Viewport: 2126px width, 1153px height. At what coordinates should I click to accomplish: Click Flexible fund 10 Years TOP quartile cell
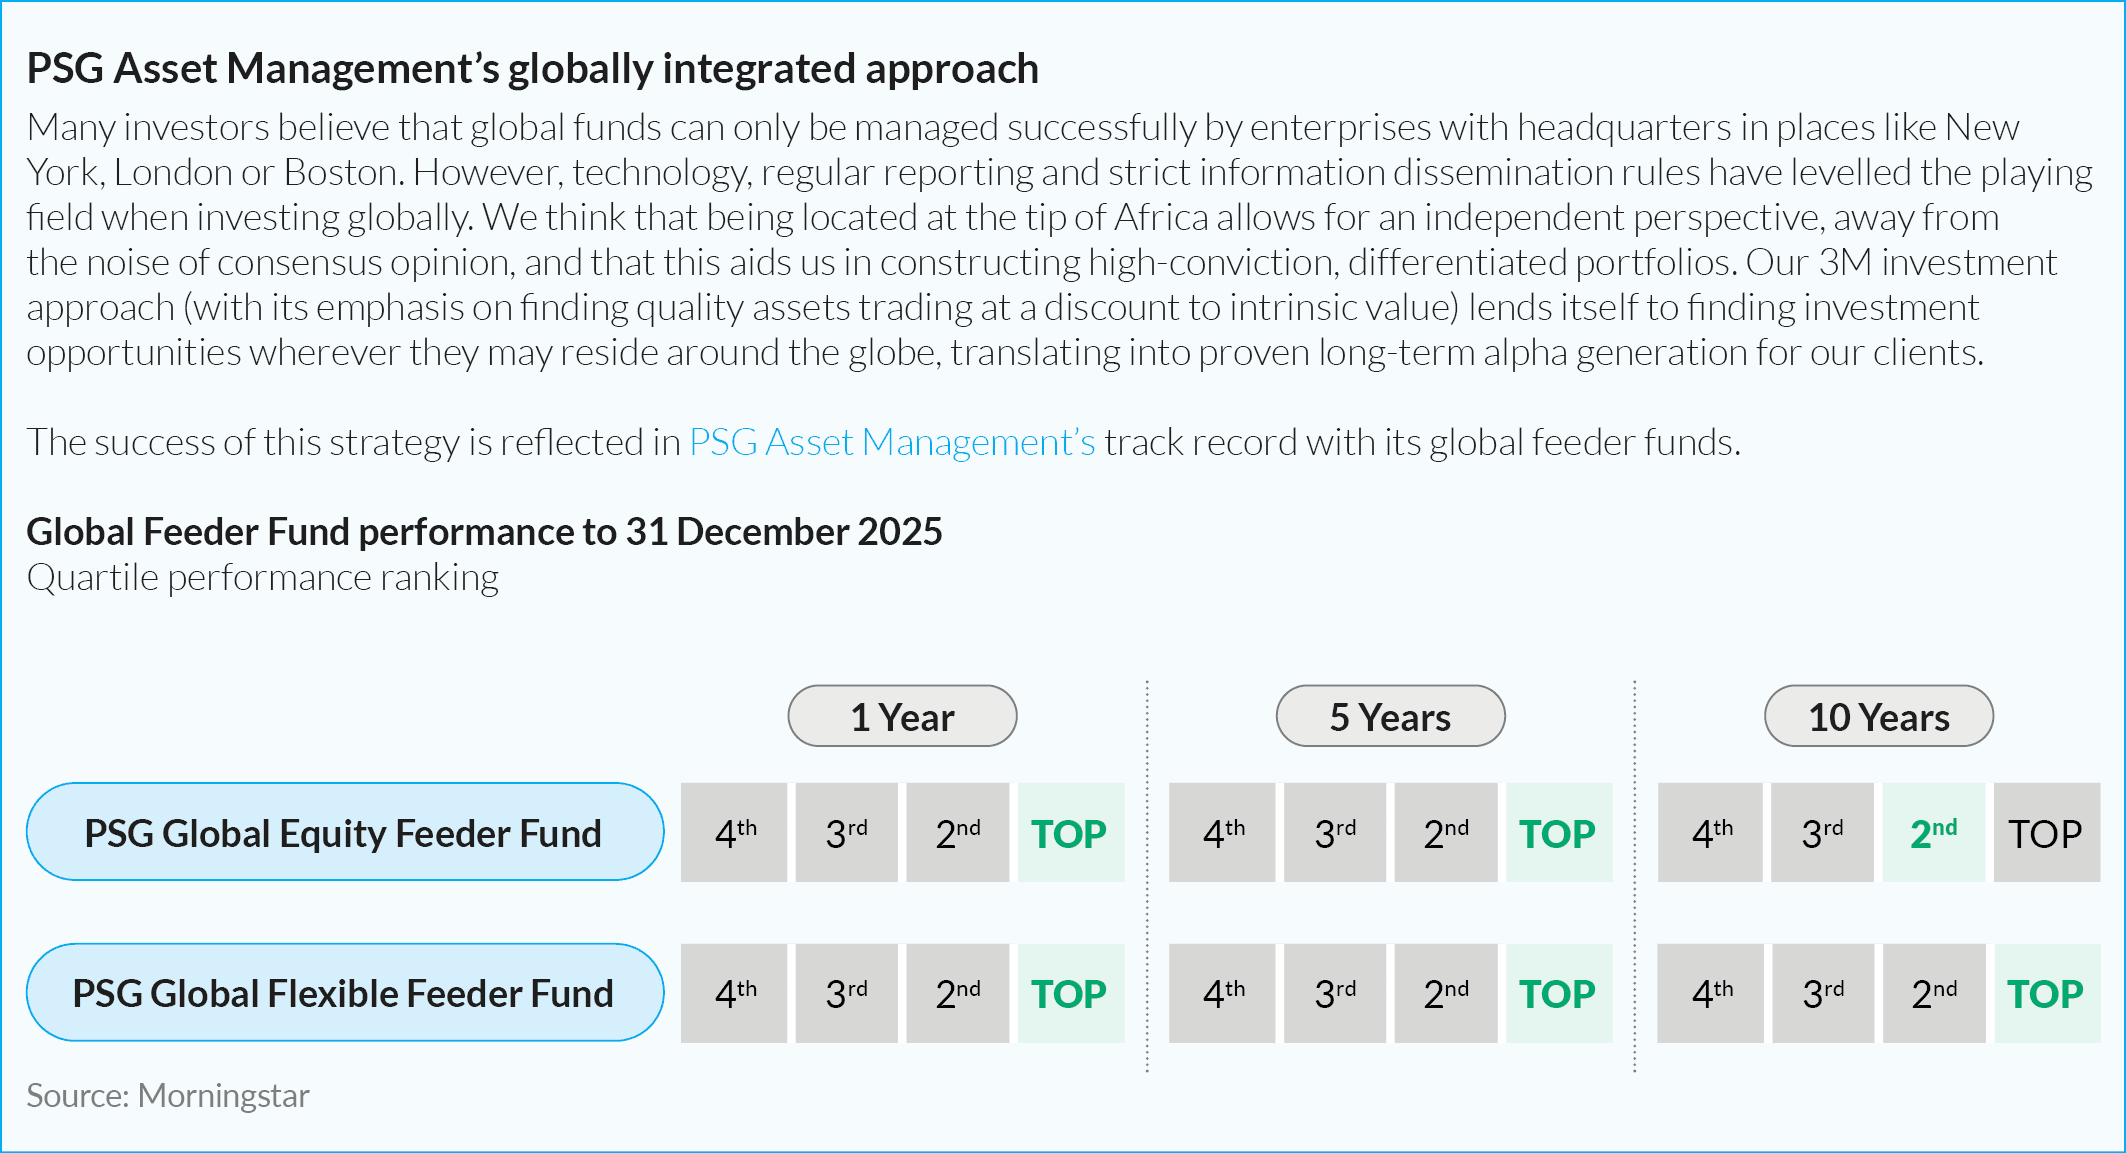pyautogui.click(x=2047, y=994)
